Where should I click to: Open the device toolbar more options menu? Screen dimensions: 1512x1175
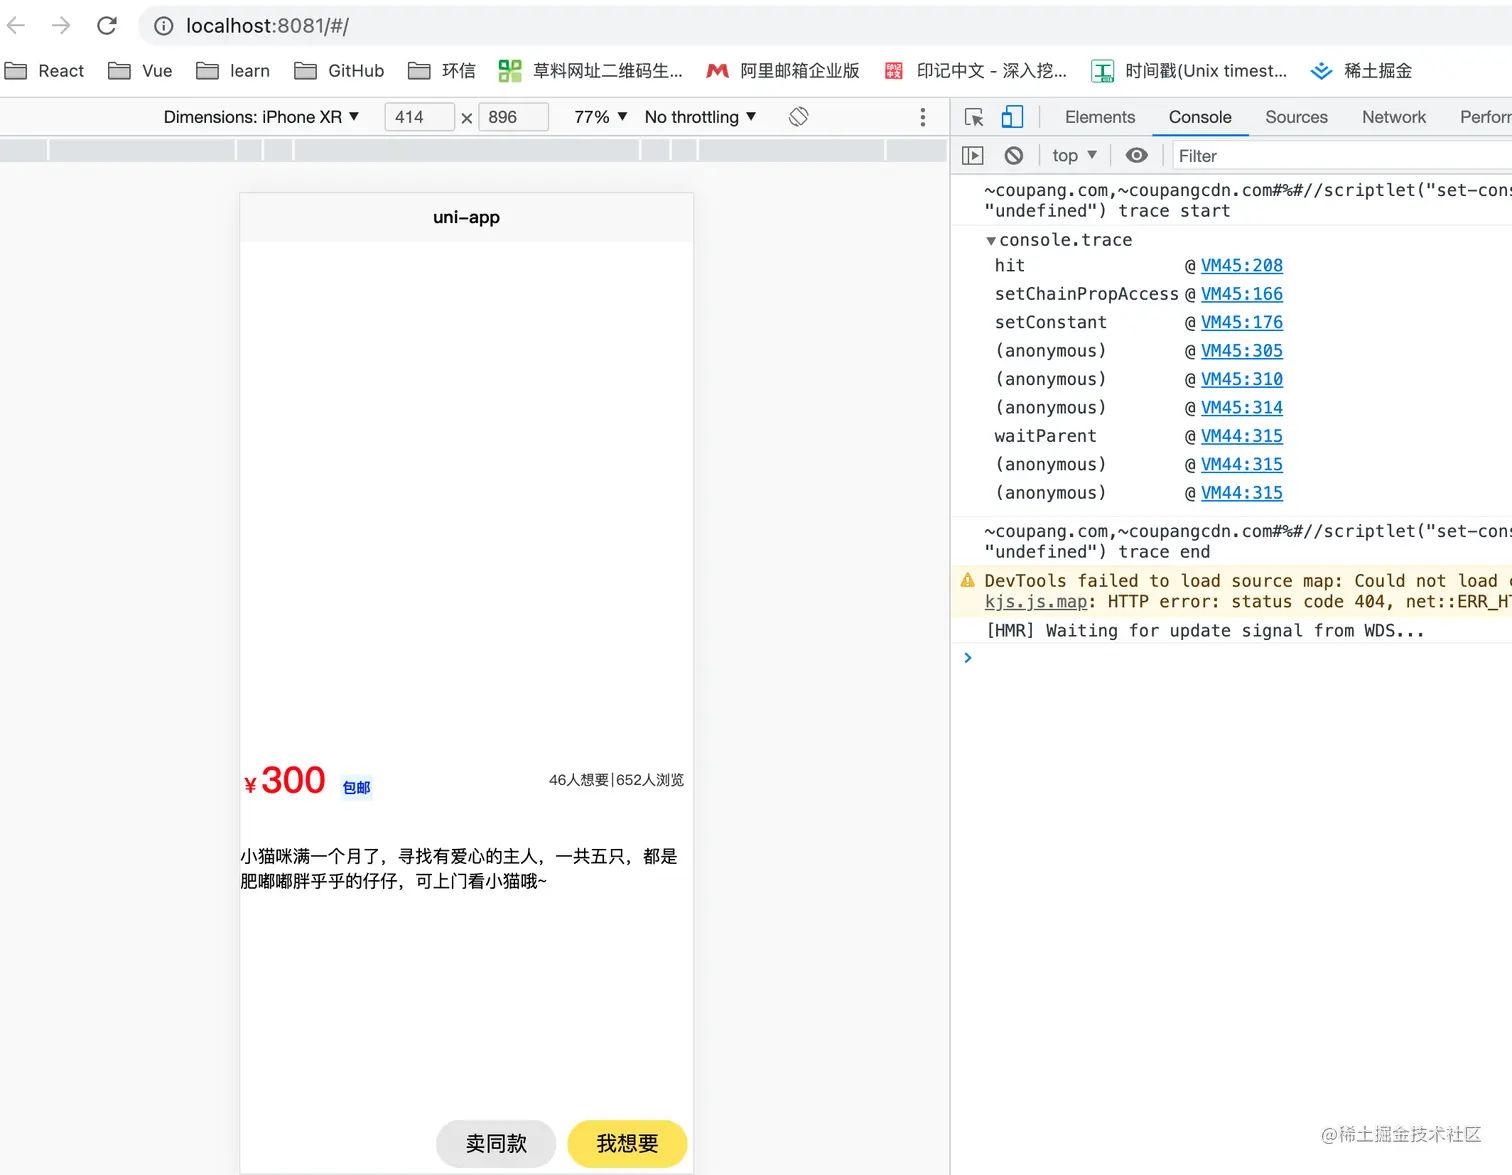tap(922, 117)
